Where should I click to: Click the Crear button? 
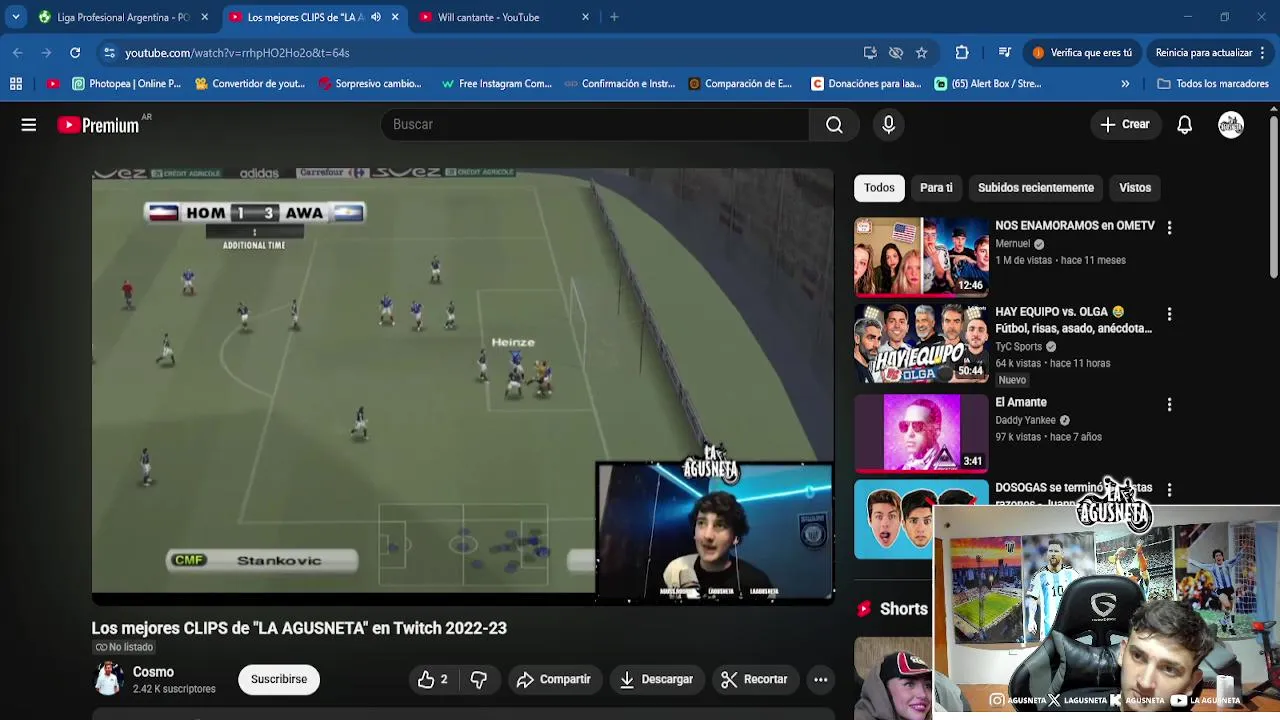tap(1125, 125)
